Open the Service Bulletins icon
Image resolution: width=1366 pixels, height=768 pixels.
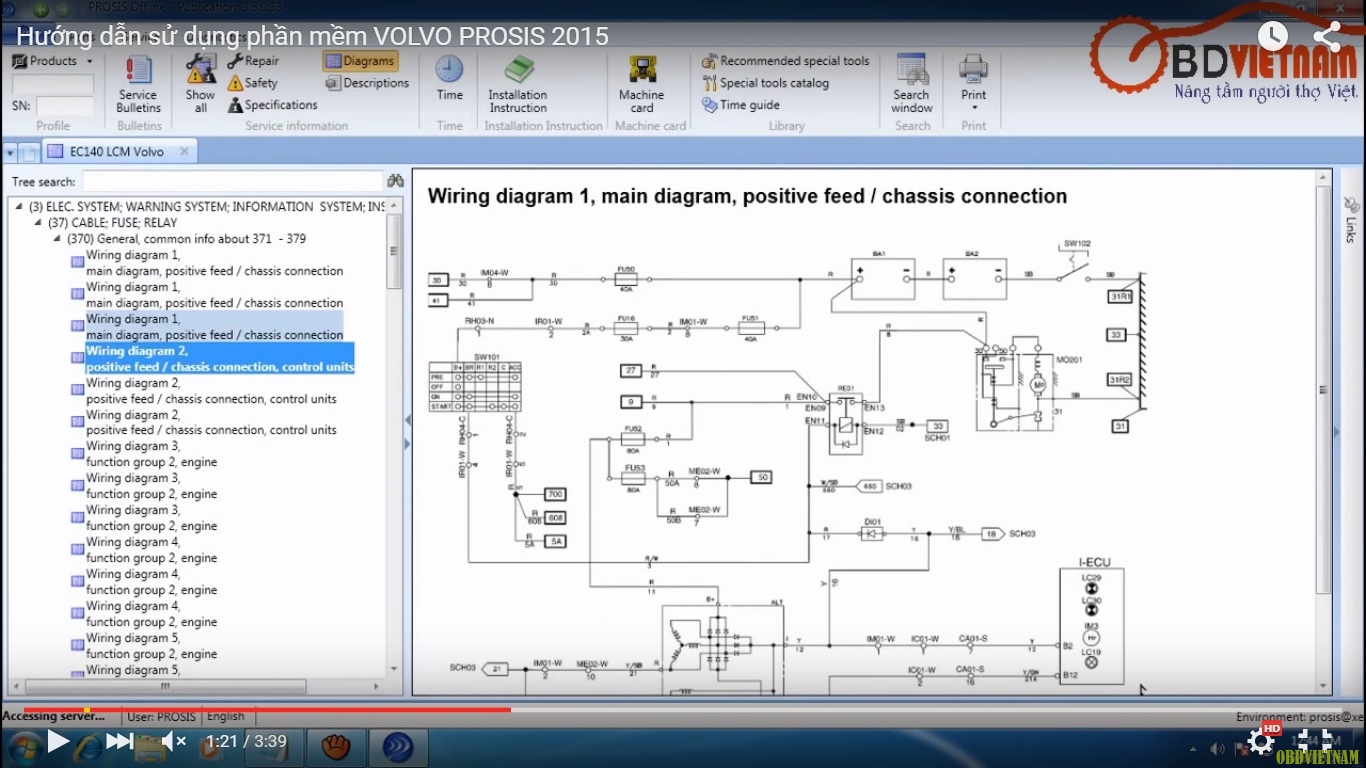coord(138,70)
